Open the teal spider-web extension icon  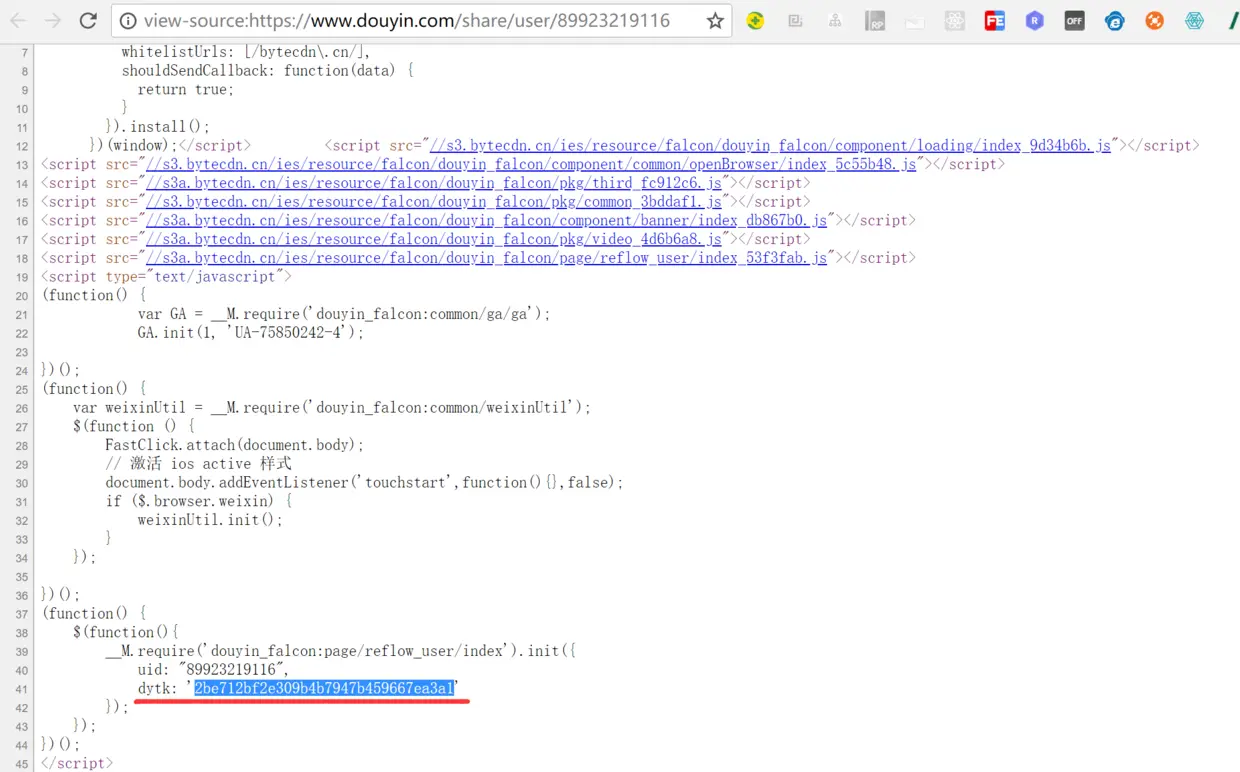[1195, 21]
